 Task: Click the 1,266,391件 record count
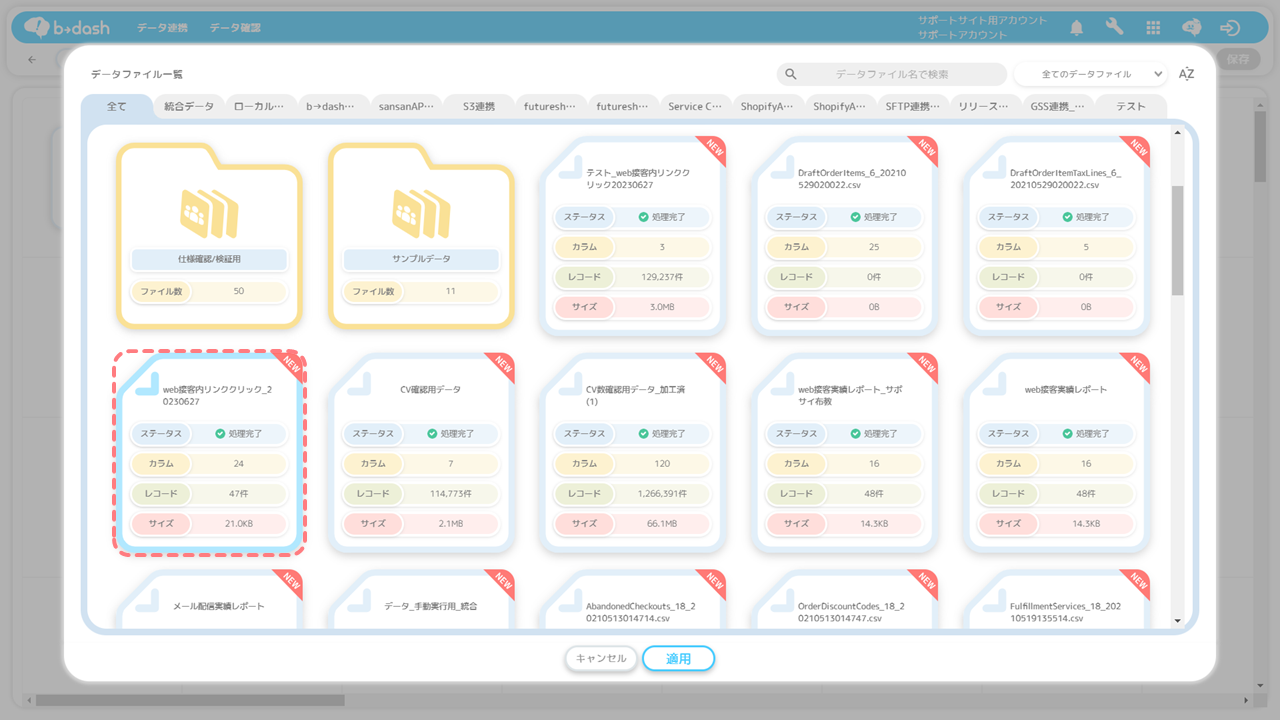click(662, 494)
